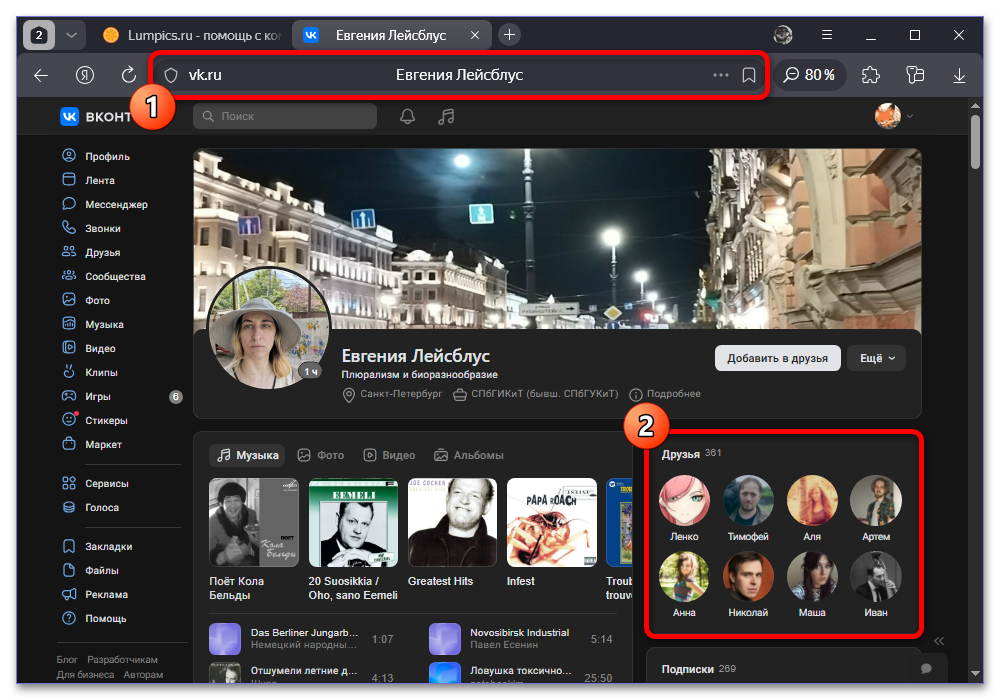The width and height of the screenshot is (1000, 700).
Task: Bookmark the page in address bar
Action: click(x=749, y=75)
